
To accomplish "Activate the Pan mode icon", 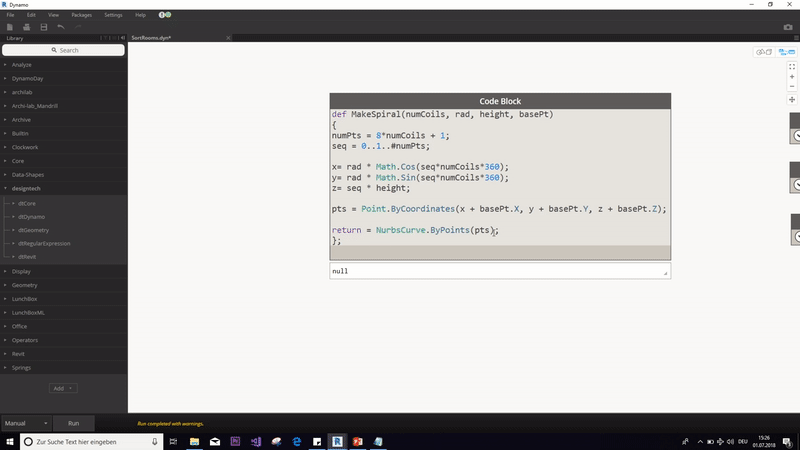I will pos(792,100).
